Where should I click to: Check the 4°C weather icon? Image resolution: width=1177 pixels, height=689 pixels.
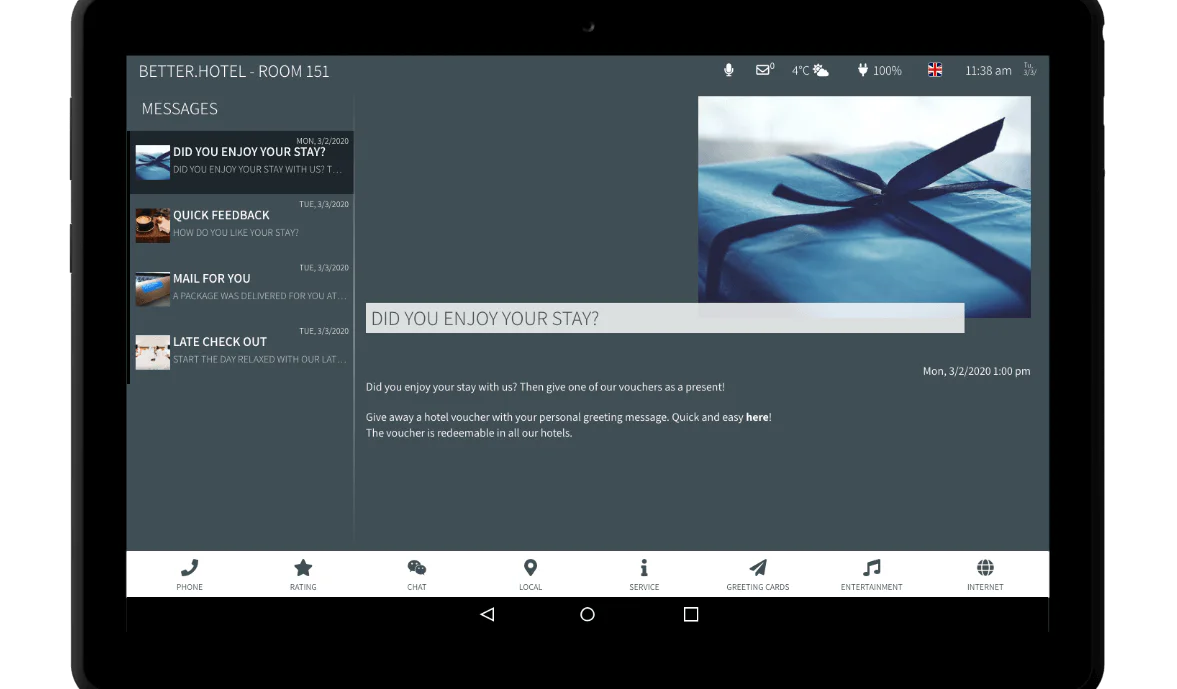click(x=810, y=70)
